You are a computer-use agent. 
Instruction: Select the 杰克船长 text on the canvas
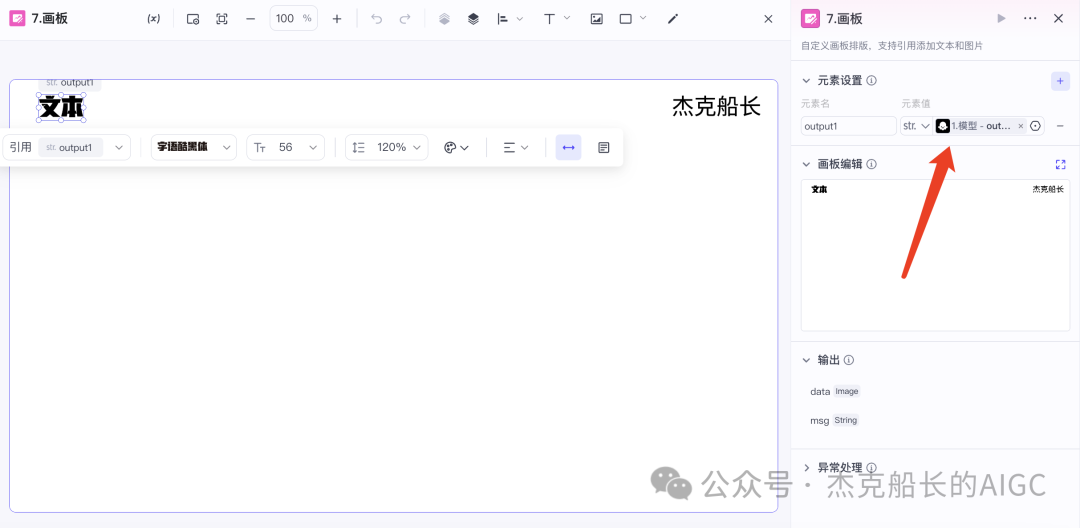coord(716,107)
